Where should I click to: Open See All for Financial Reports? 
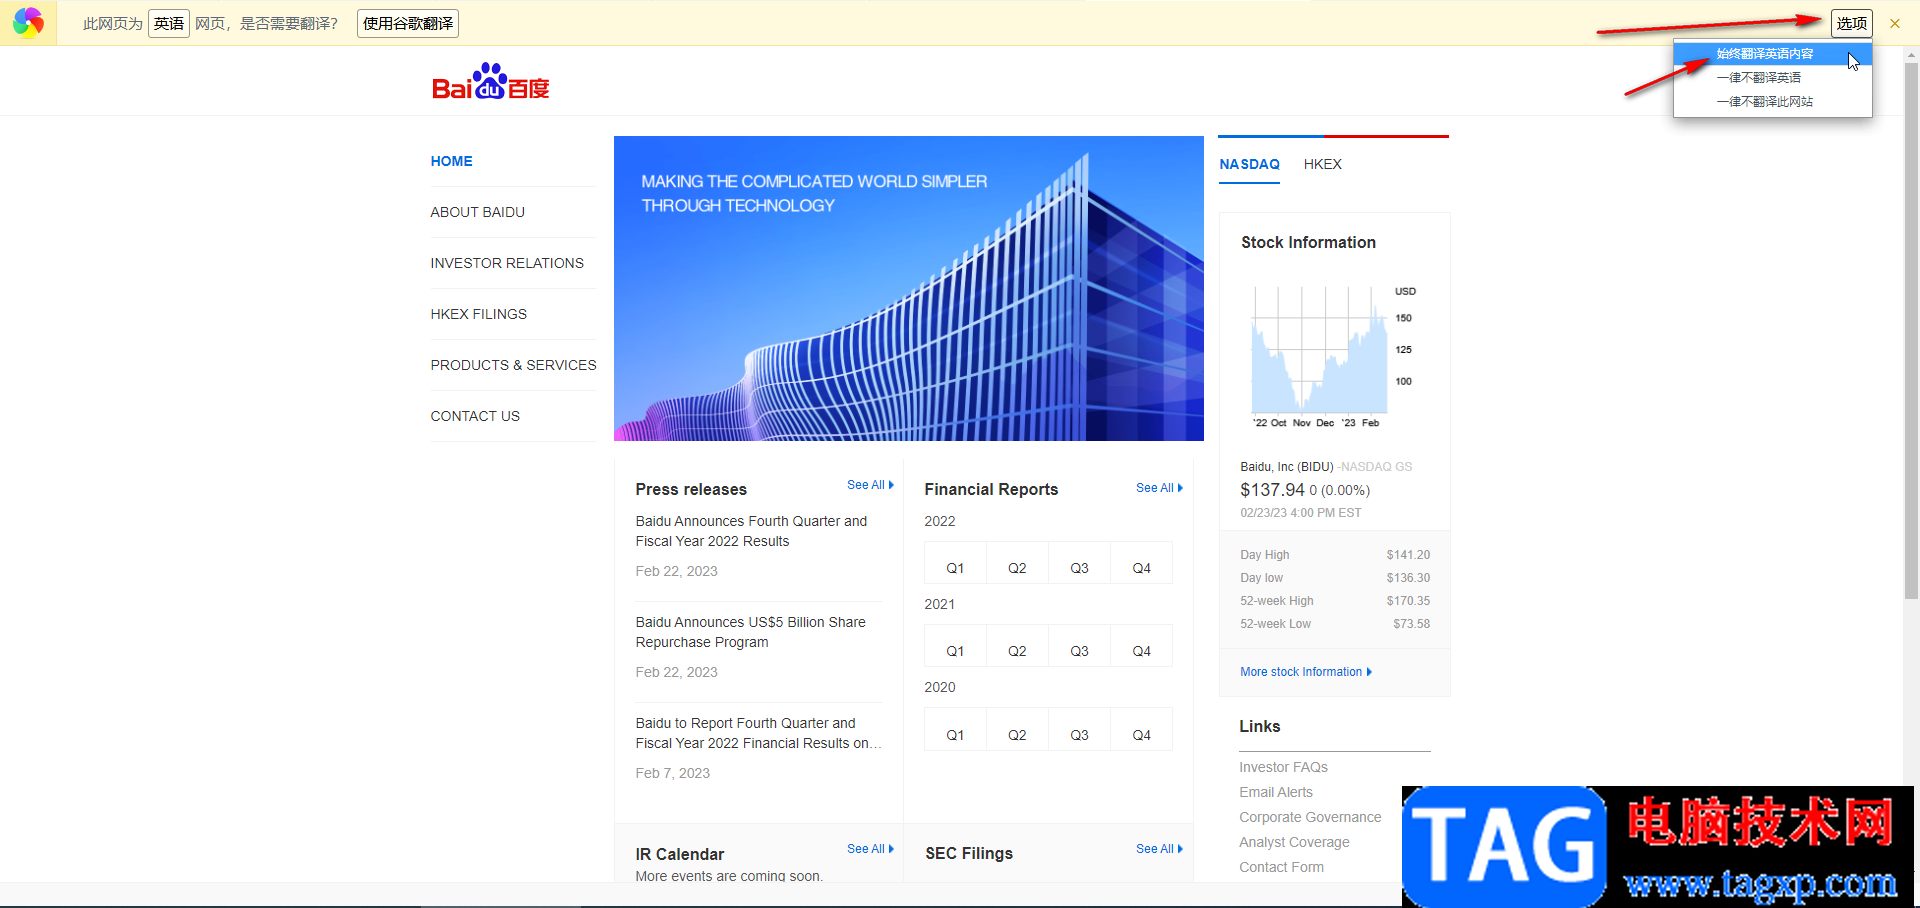pyautogui.click(x=1158, y=488)
